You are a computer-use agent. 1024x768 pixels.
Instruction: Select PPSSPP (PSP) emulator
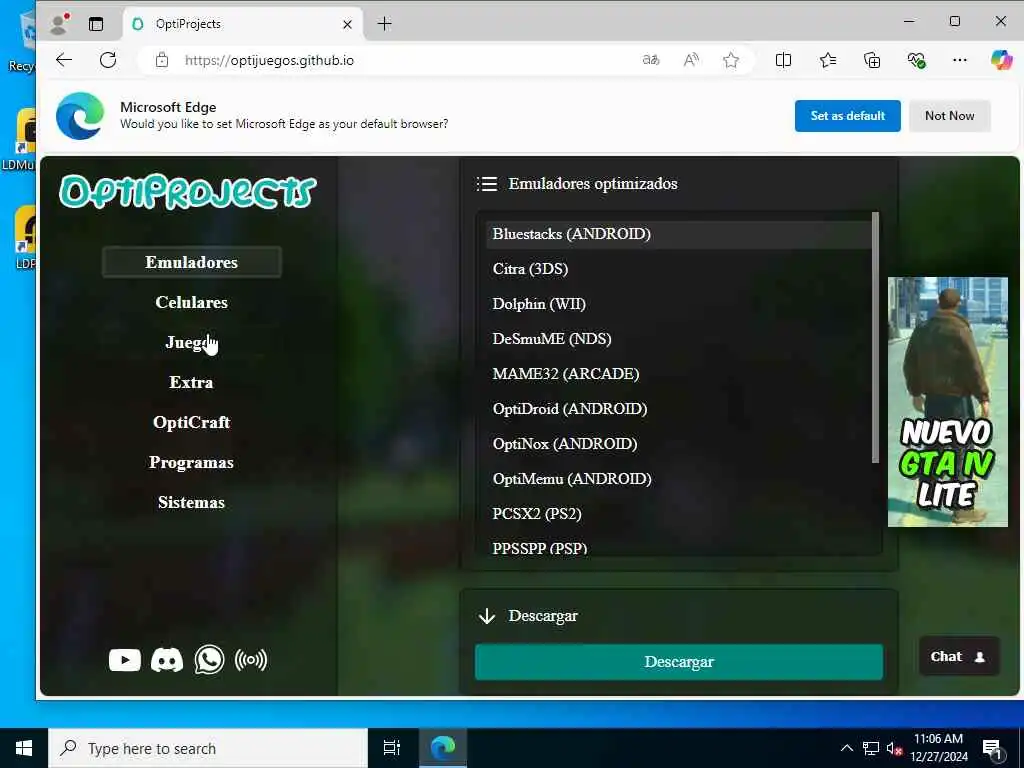point(678,547)
